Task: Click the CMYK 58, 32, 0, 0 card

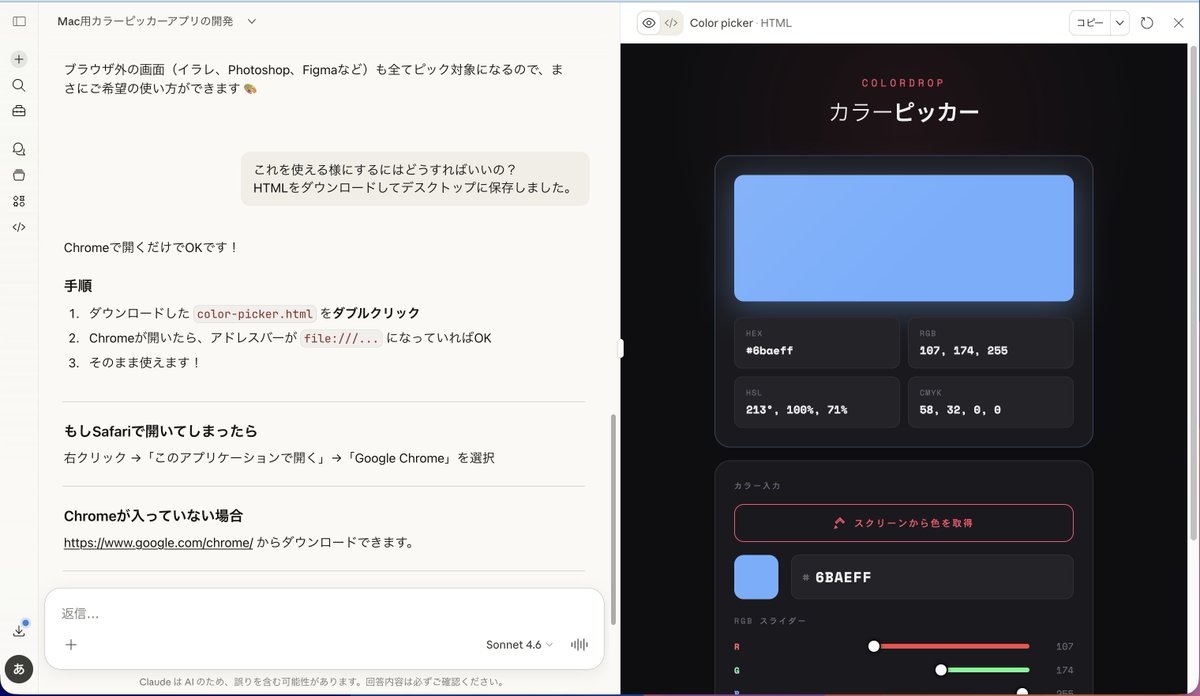Action: (990, 402)
